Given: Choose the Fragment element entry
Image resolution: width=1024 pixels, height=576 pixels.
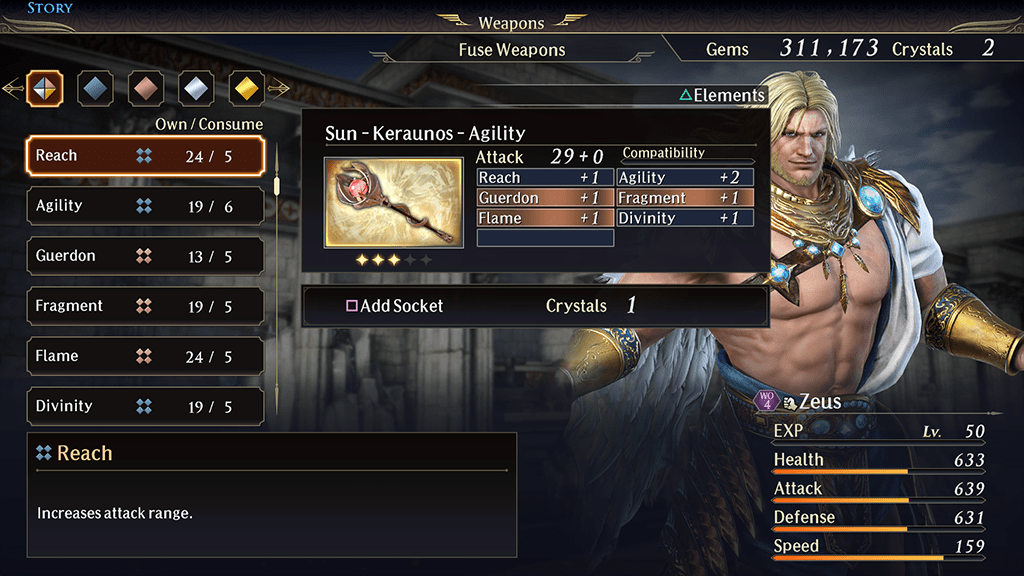Looking at the screenshot, I should (x=145, y=306).
